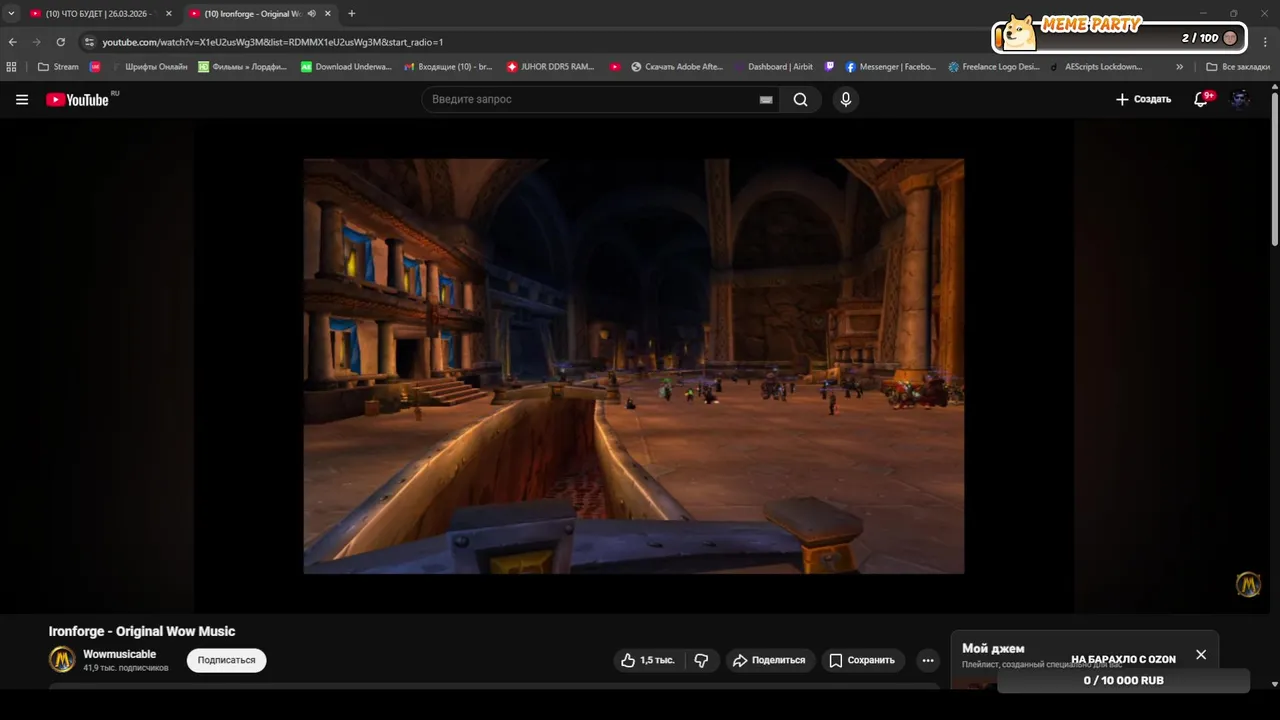1280x720 pixels.
Task: Open the Chrome apps grid shortcut
Action: click(12, 67)
